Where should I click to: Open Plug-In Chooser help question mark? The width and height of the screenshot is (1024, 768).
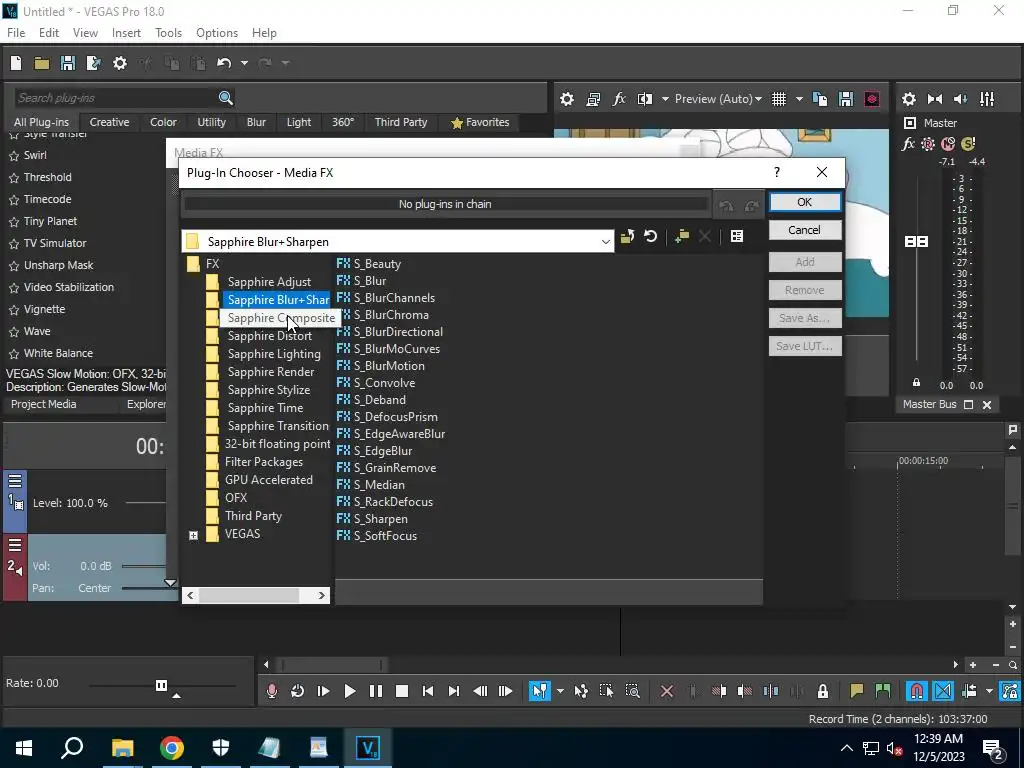(x=776, y=172)
